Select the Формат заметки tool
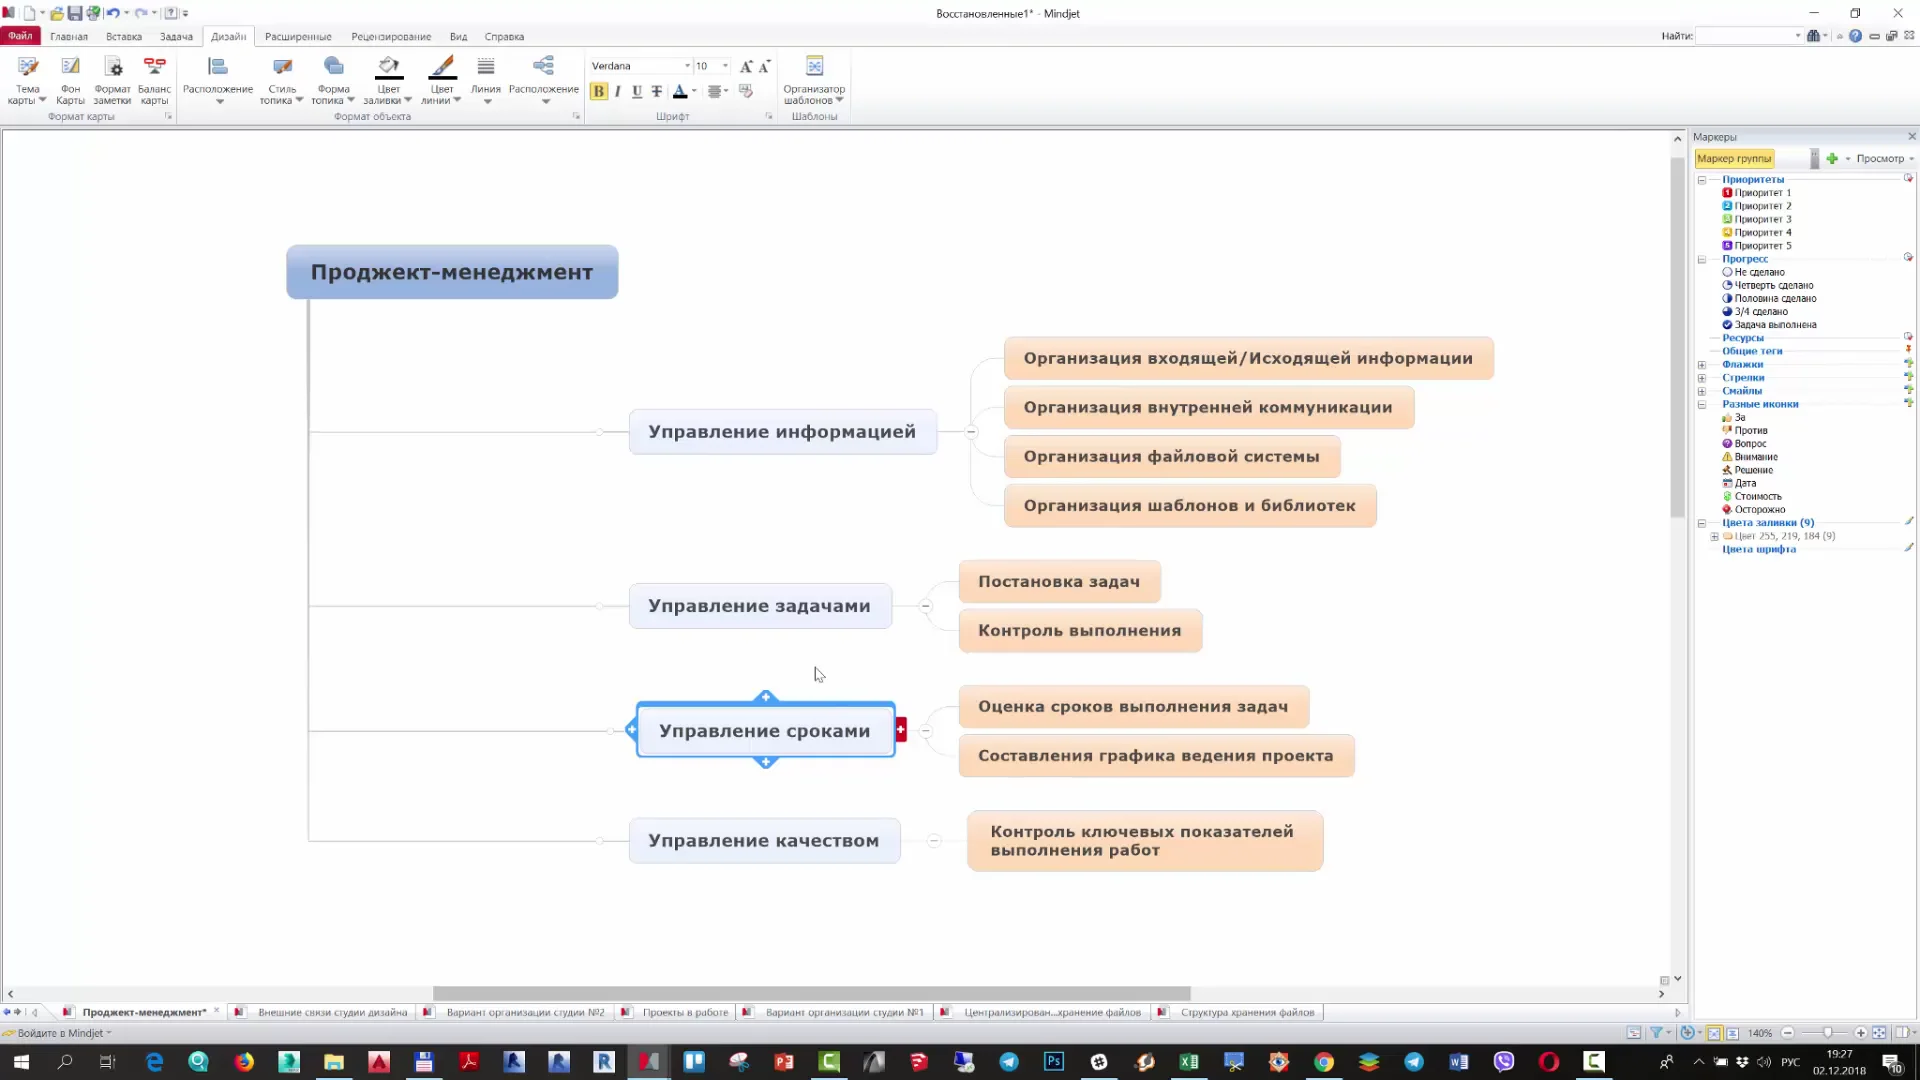 pos(112,78)
